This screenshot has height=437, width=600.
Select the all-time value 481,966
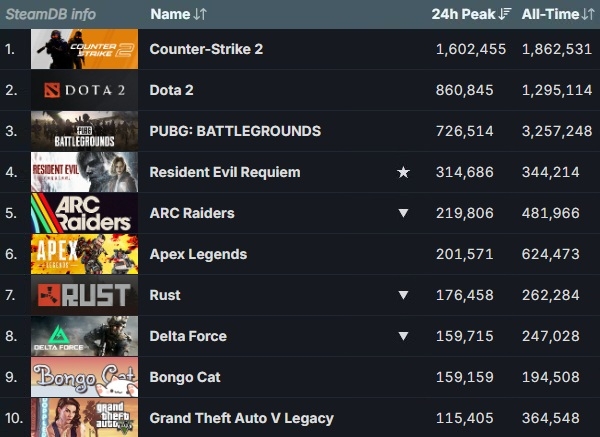(551, 213)
